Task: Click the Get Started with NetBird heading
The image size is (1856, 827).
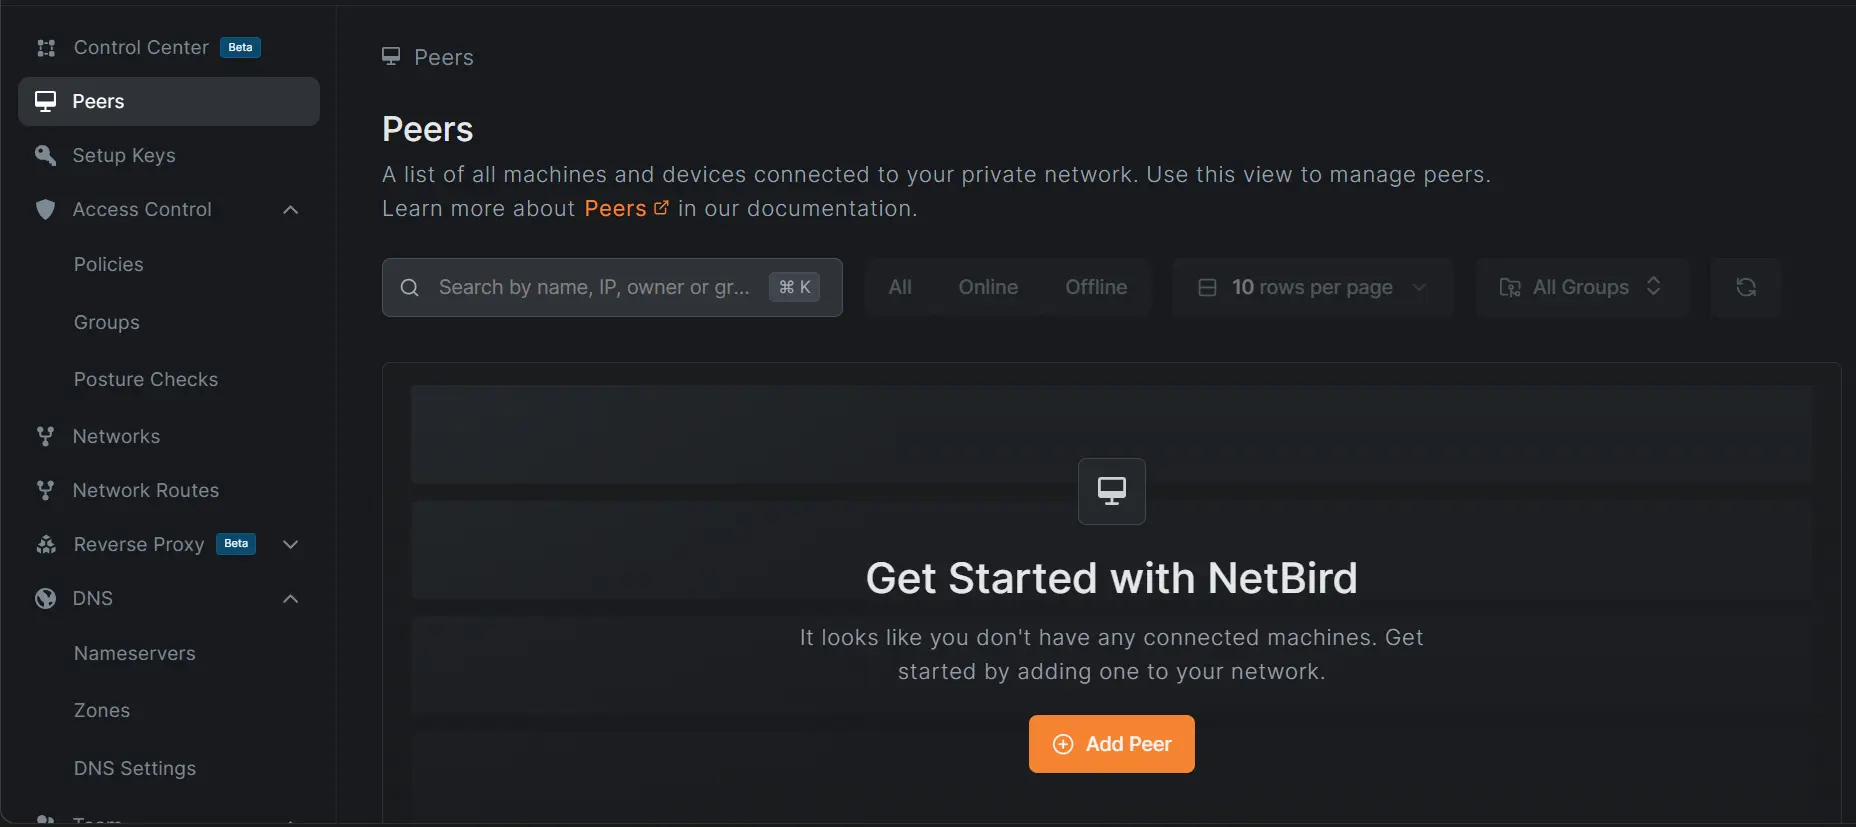Action: click(x=1112, y=578)
